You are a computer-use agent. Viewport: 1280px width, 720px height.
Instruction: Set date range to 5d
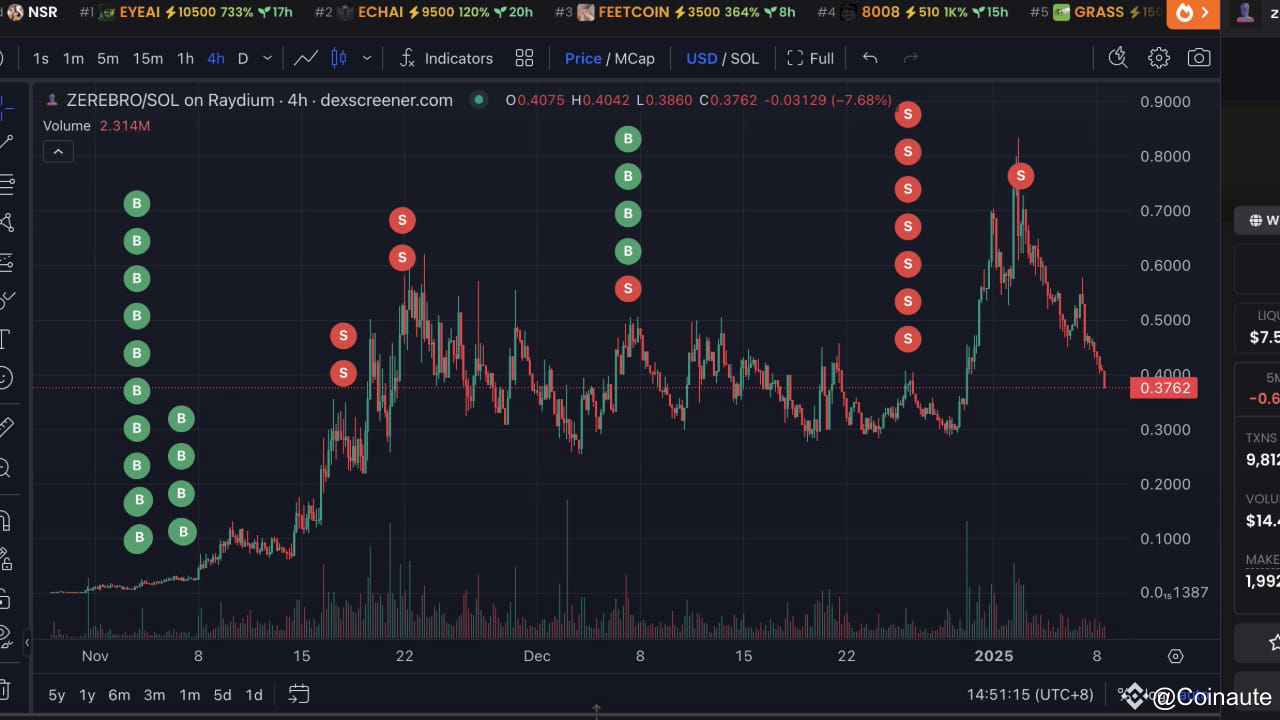(x=222, y=694)
